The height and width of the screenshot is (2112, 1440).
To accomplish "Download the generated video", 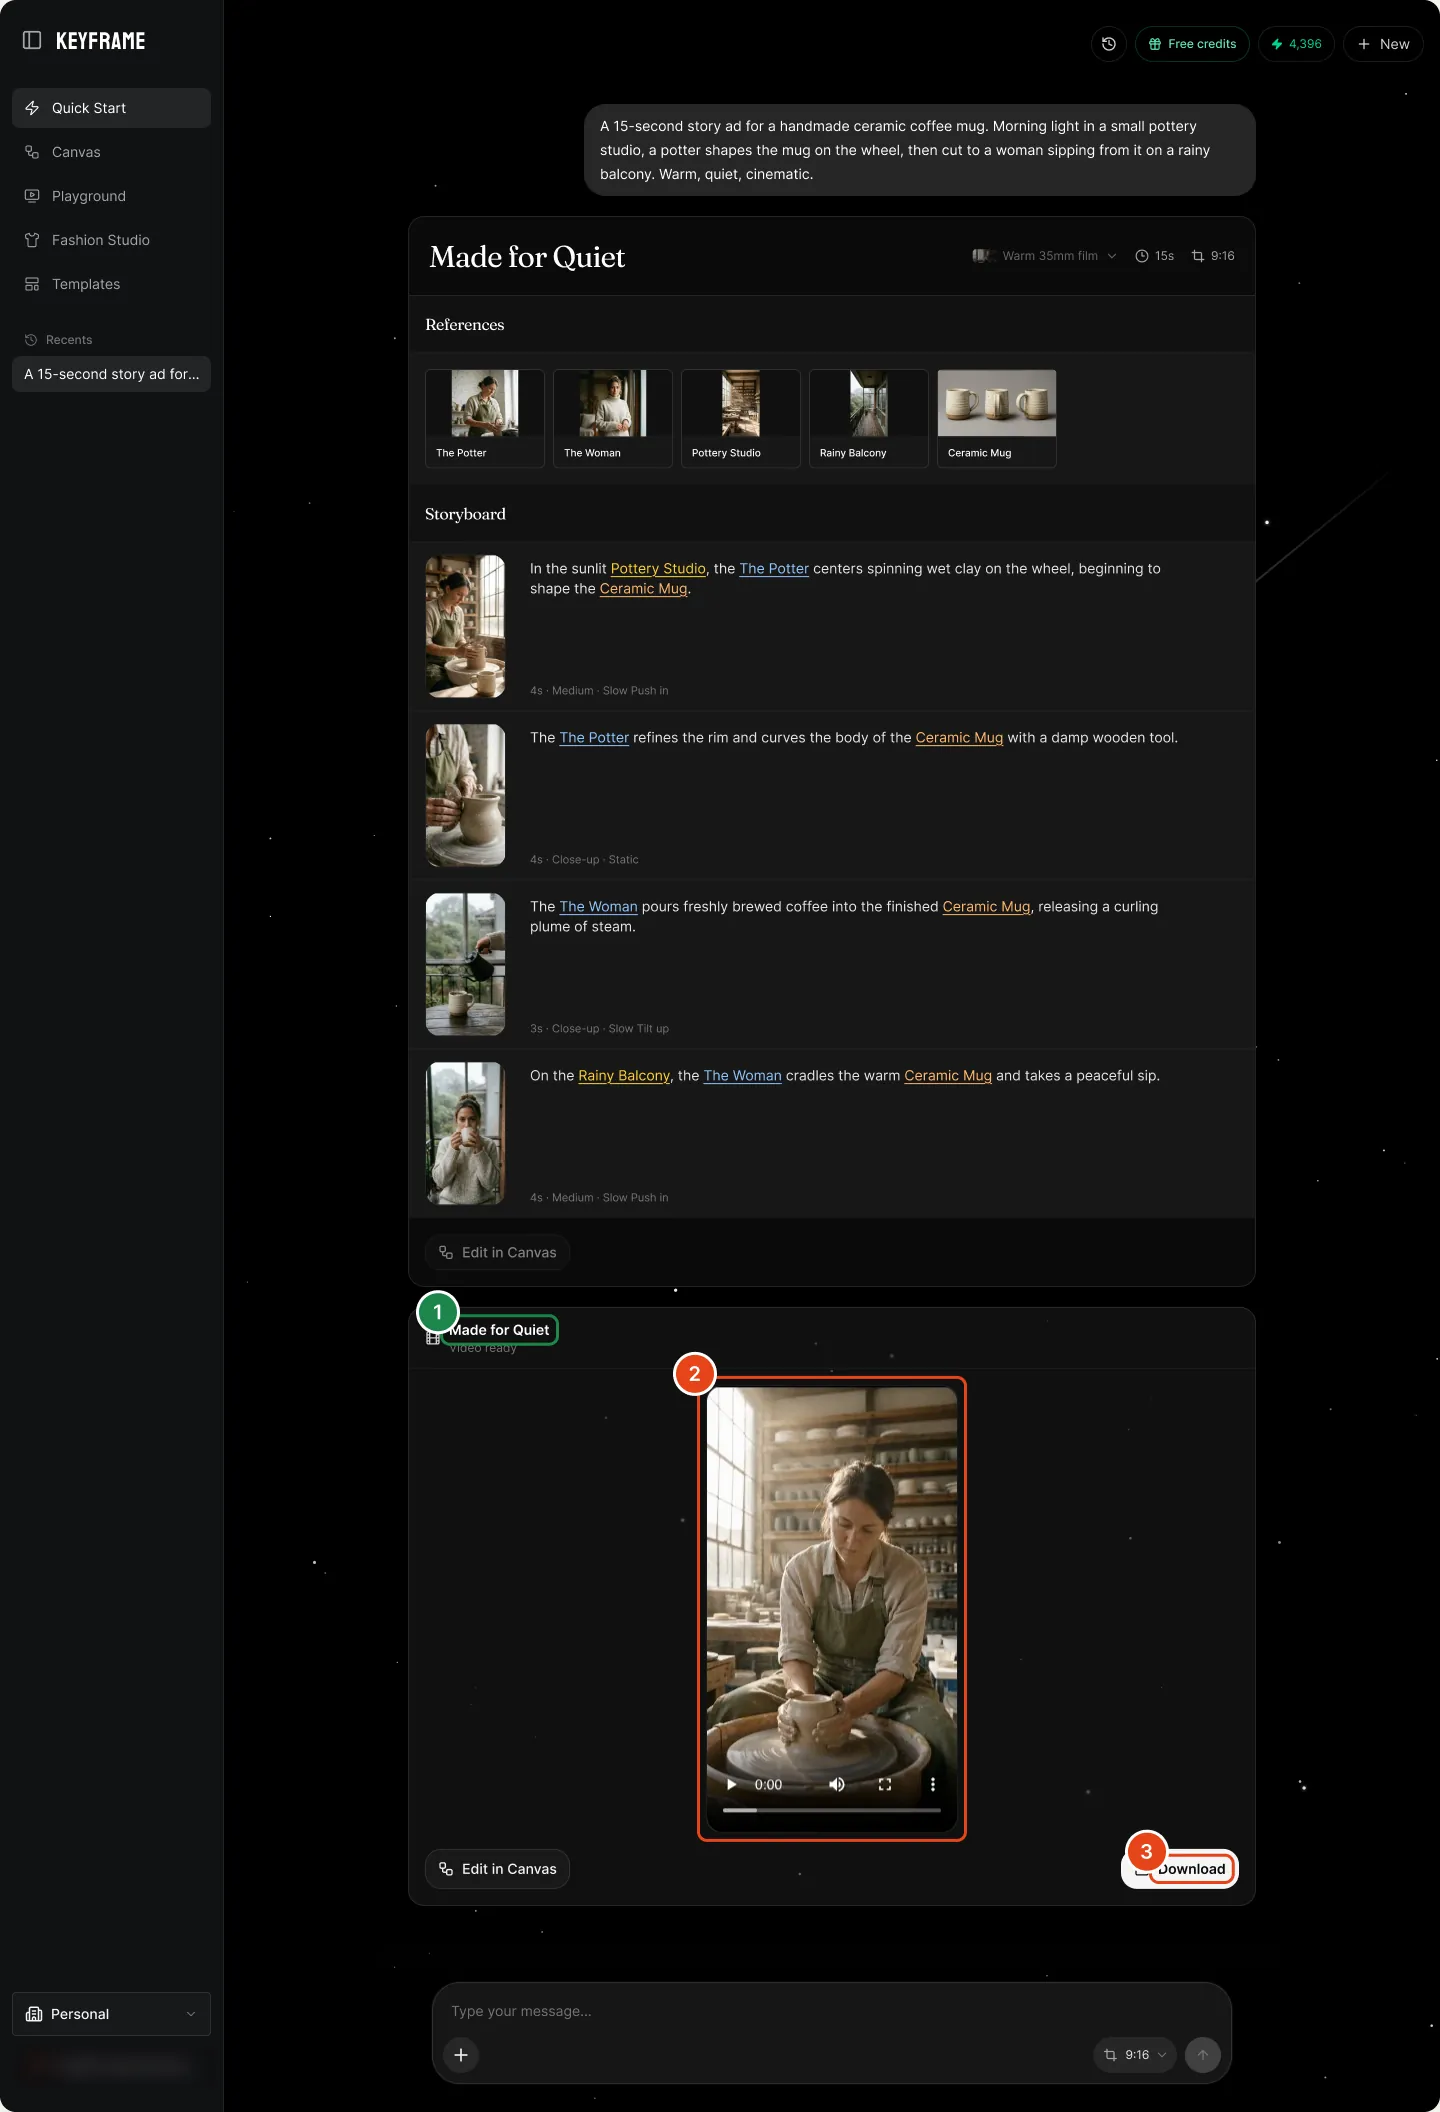I will point(1180,1869).
